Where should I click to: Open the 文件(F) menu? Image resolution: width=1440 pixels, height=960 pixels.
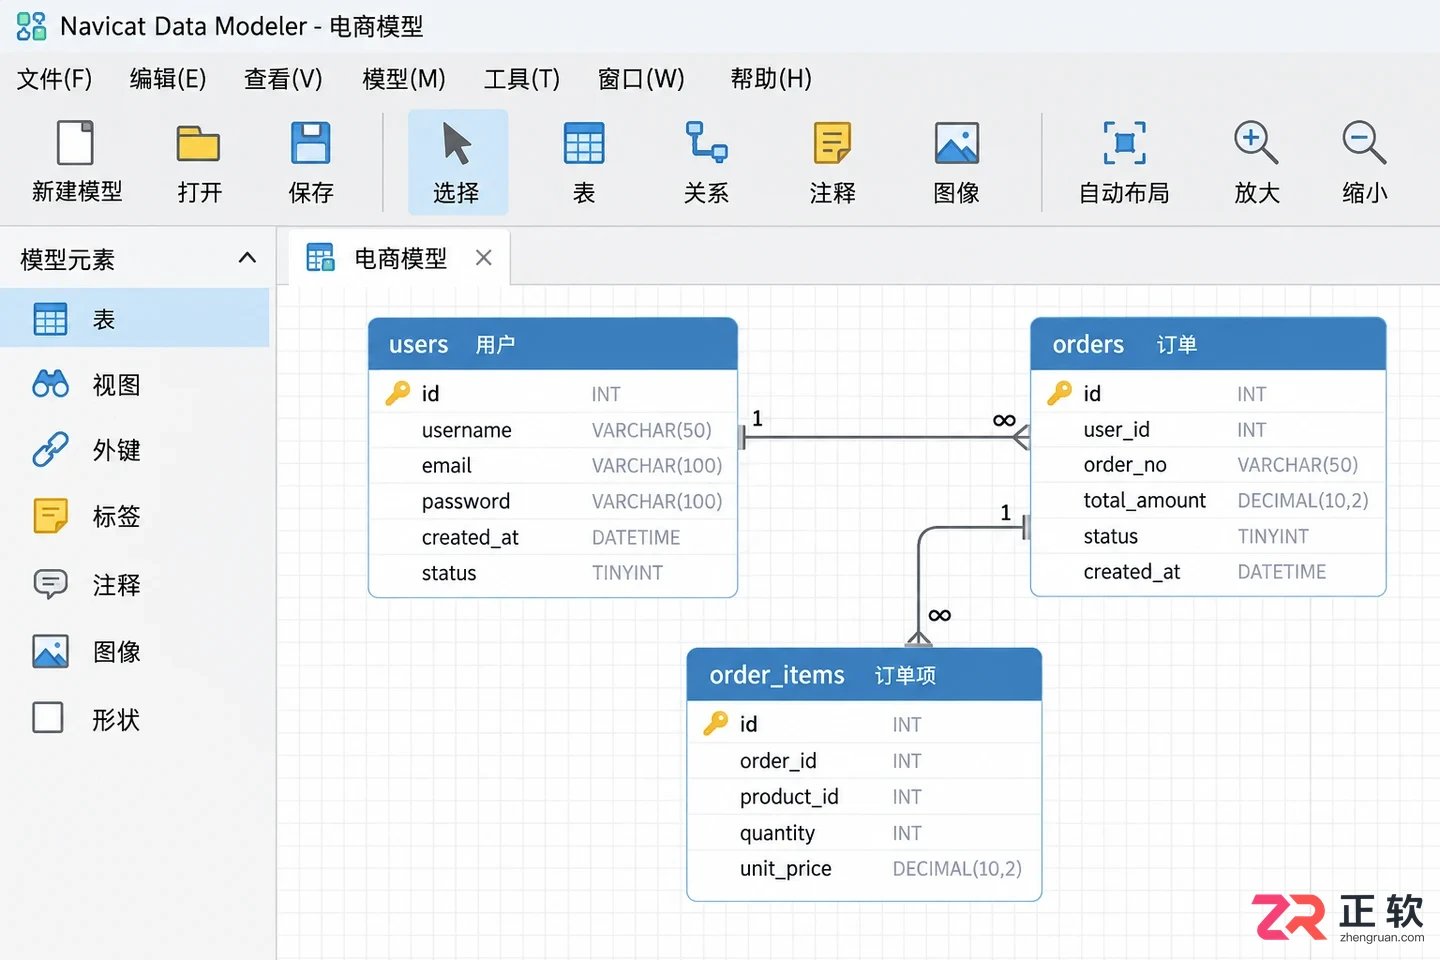pos(55,78)
